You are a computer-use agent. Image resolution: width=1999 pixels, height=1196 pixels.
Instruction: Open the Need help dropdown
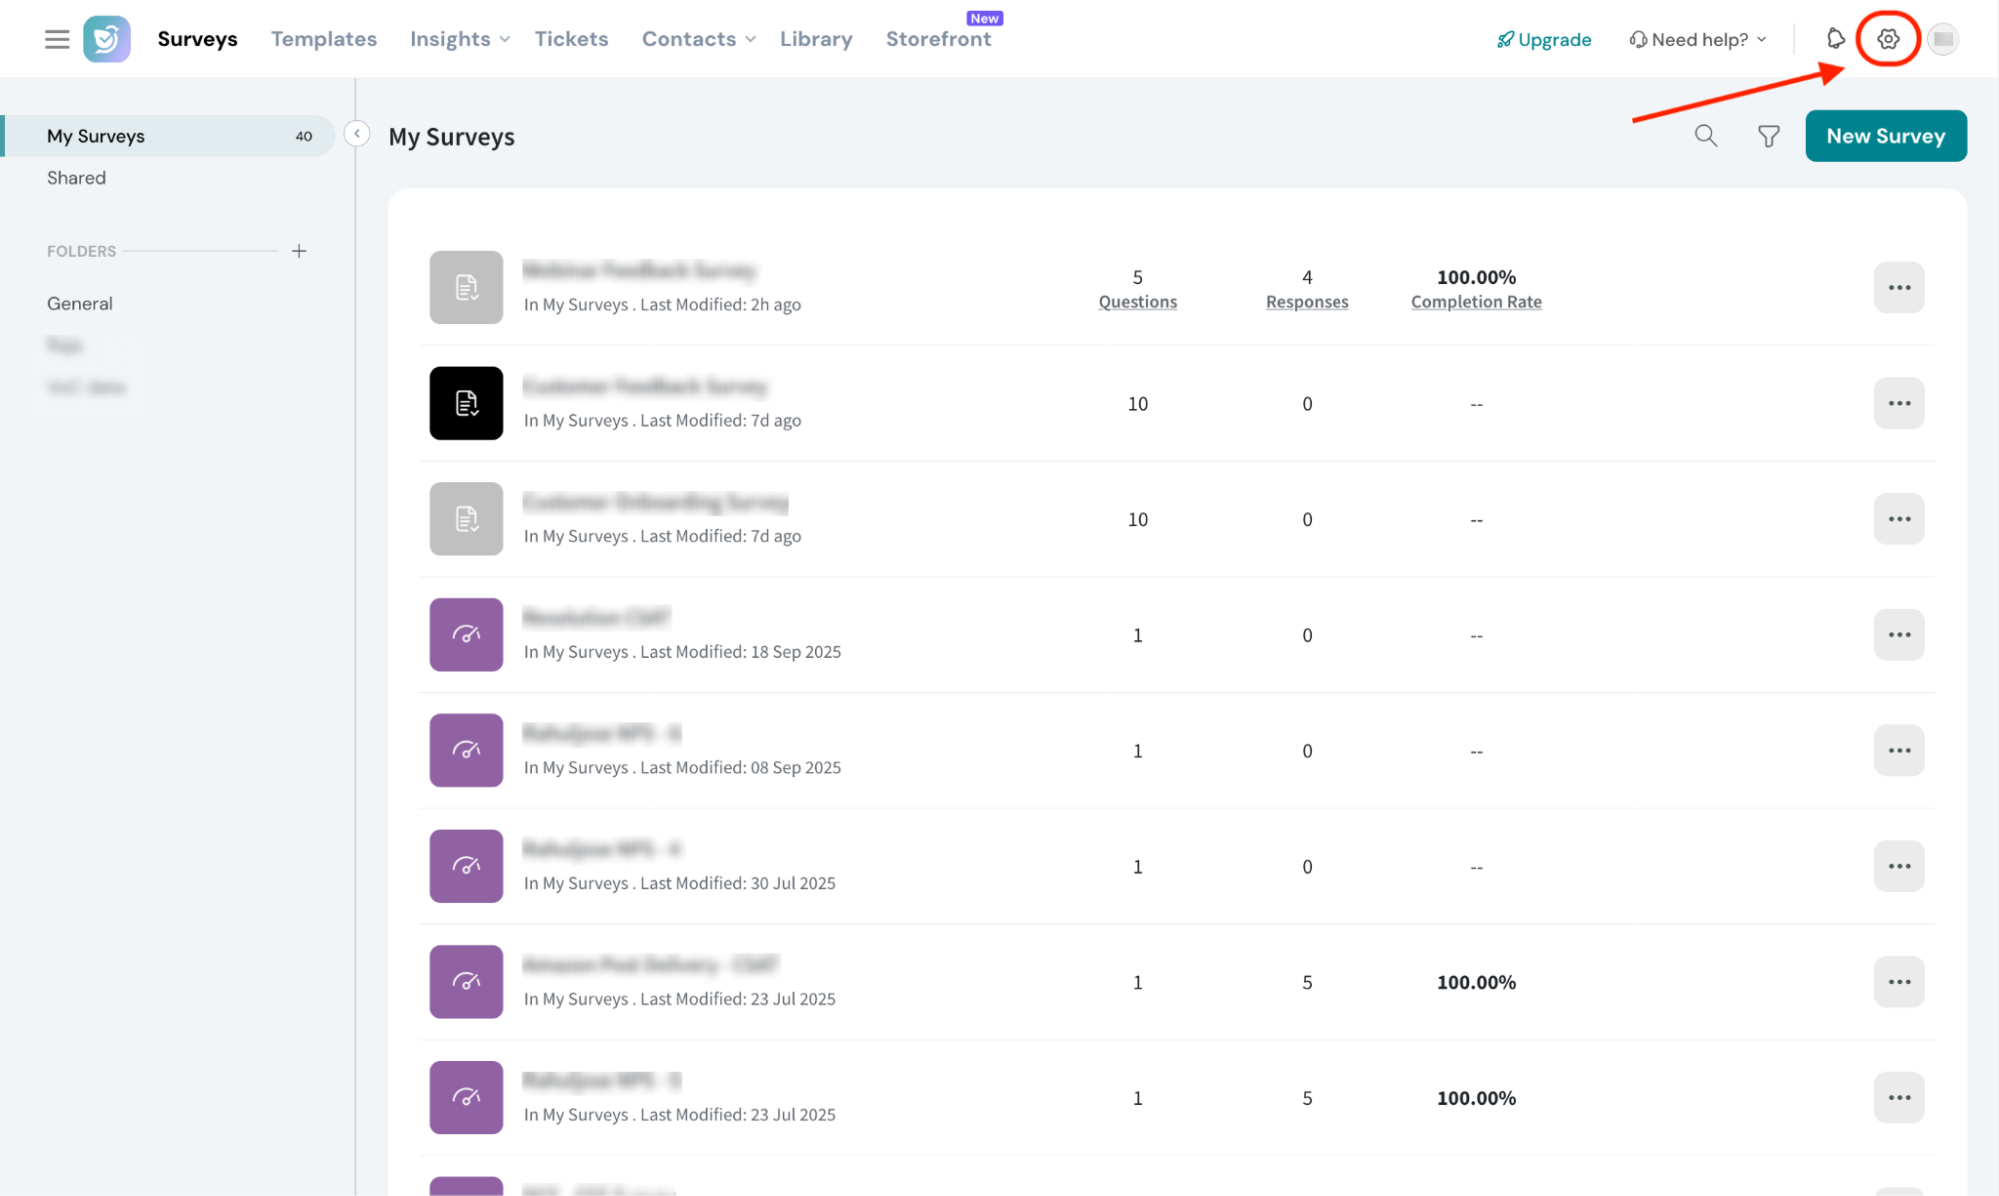1698,39
